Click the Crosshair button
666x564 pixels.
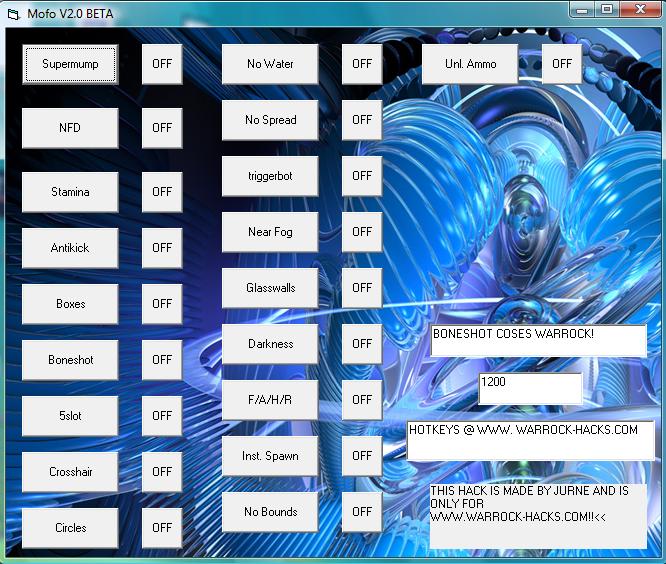click(x=70, y=472)
